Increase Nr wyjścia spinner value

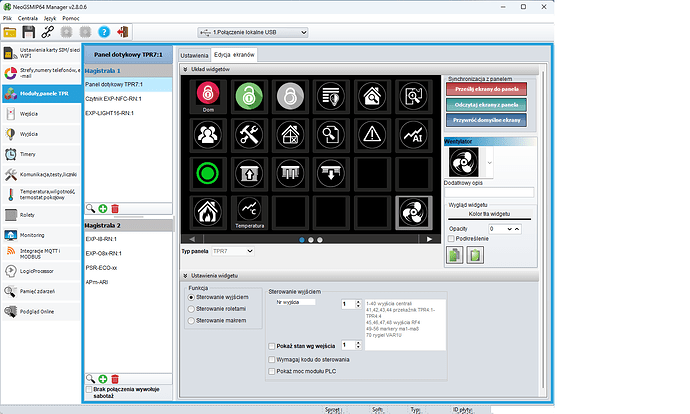358,302
